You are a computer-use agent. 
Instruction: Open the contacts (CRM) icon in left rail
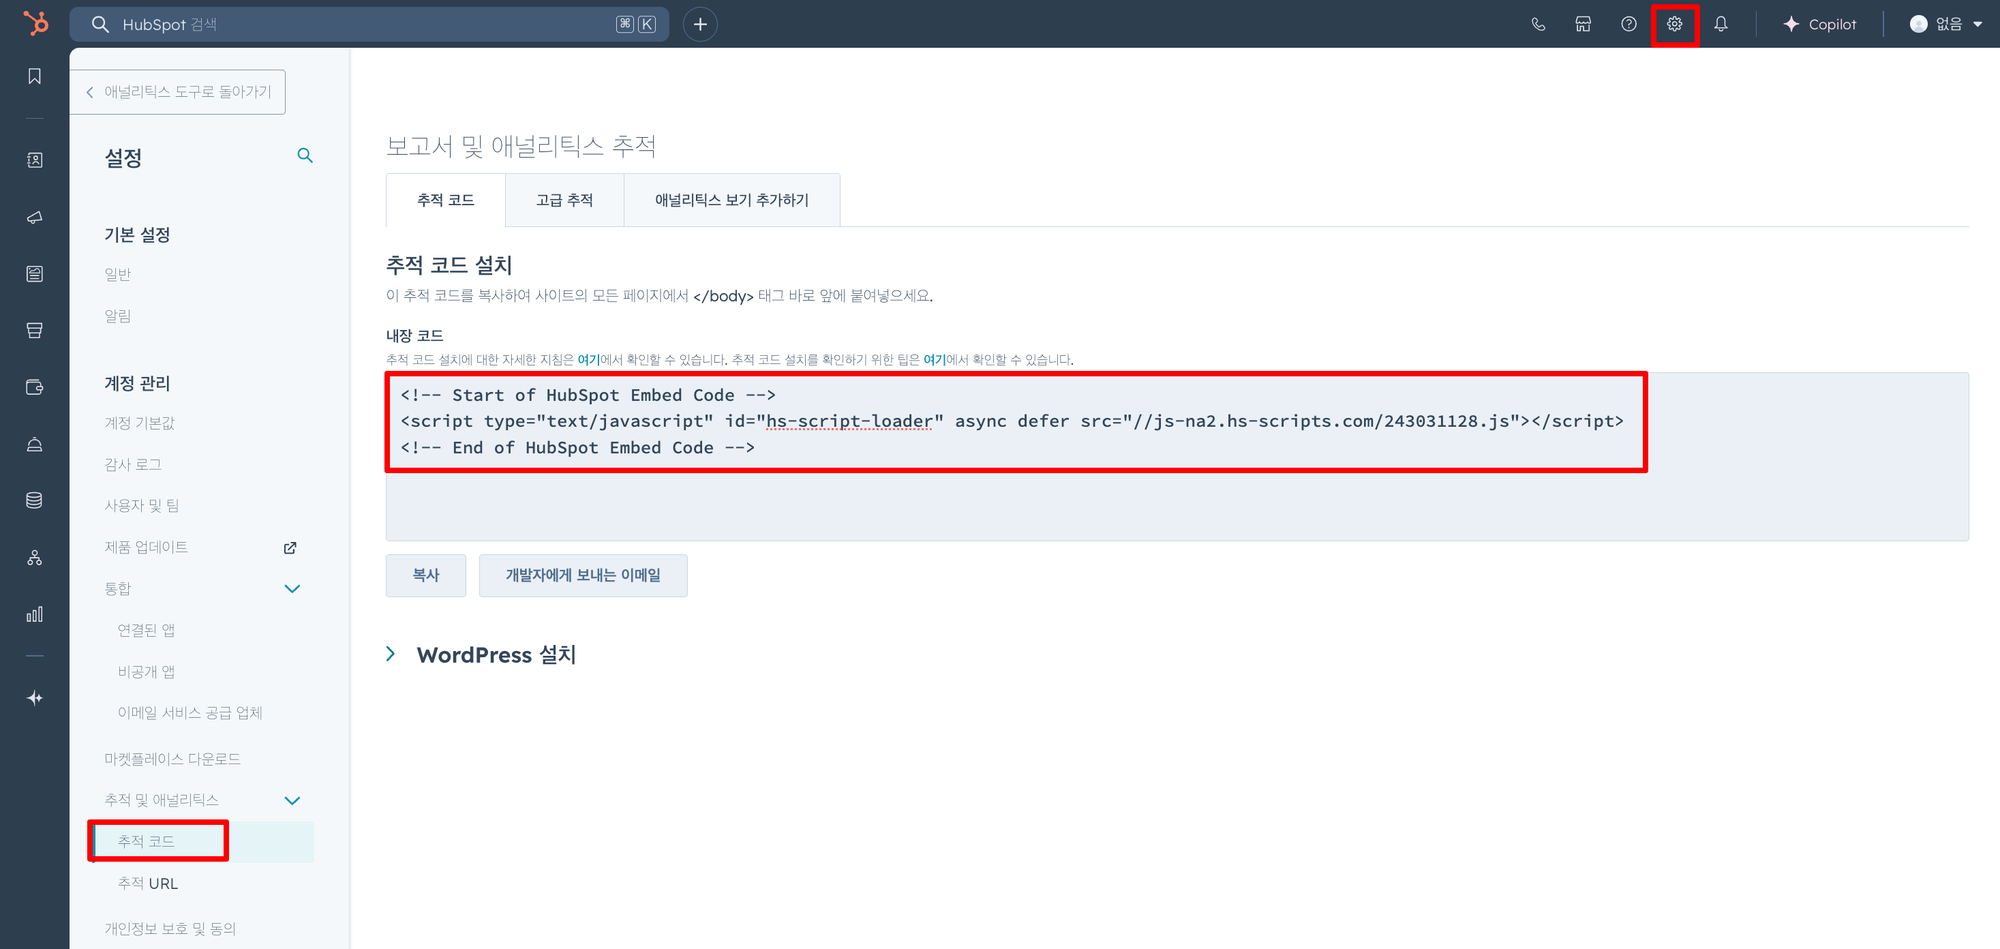point(35,160)
